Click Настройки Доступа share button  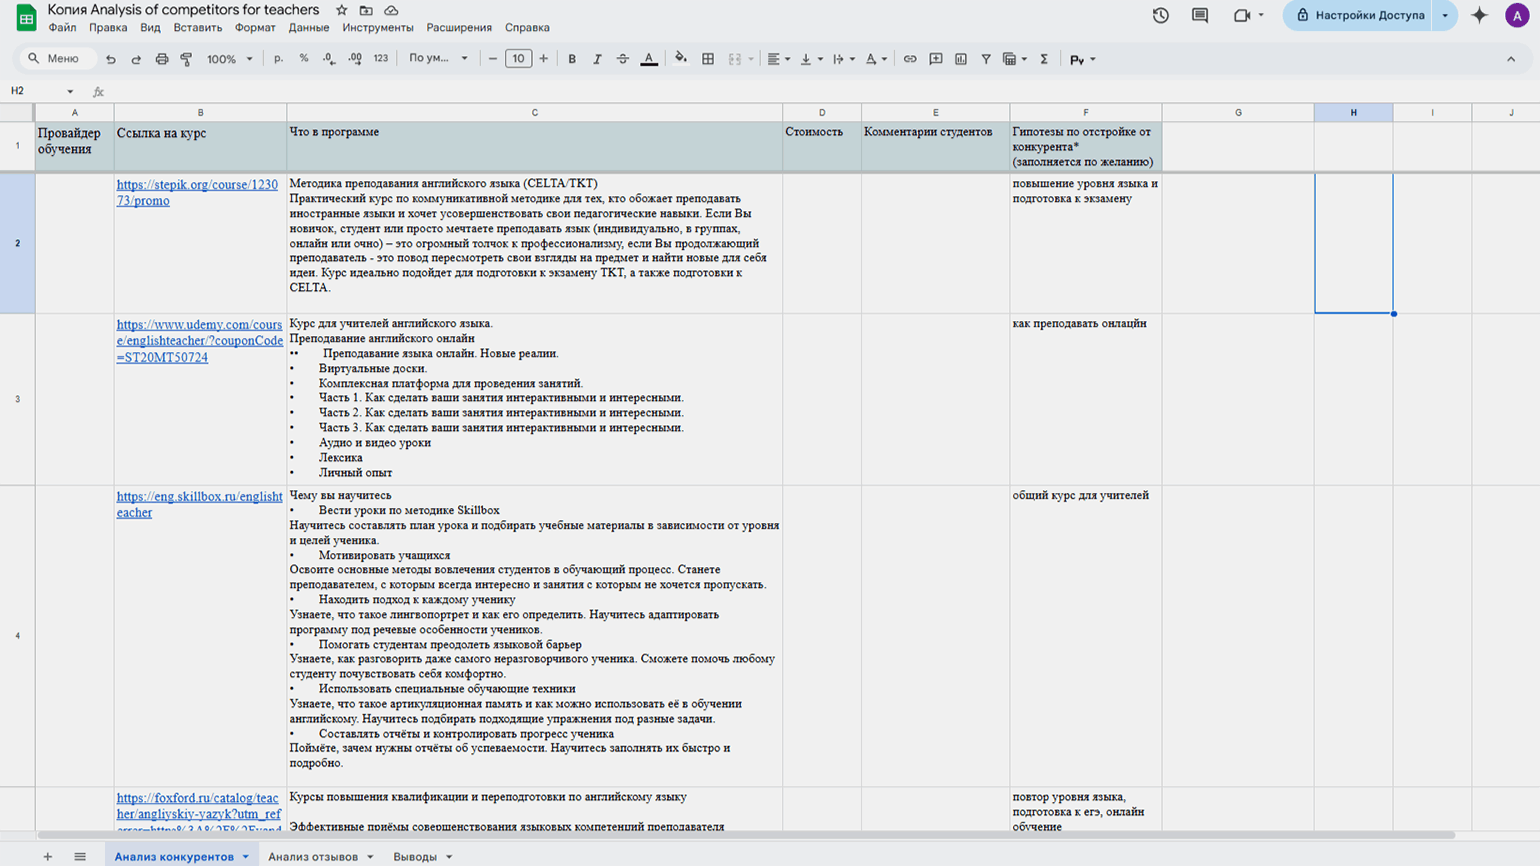pyautogui.click(x=1360, y=15)
